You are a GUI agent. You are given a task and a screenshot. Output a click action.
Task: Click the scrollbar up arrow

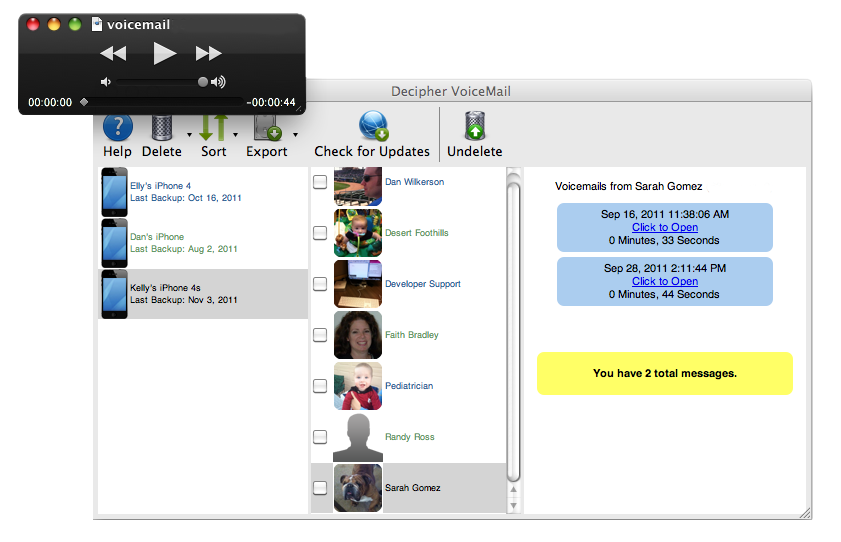pyautogui.click(x=513, y=490)
